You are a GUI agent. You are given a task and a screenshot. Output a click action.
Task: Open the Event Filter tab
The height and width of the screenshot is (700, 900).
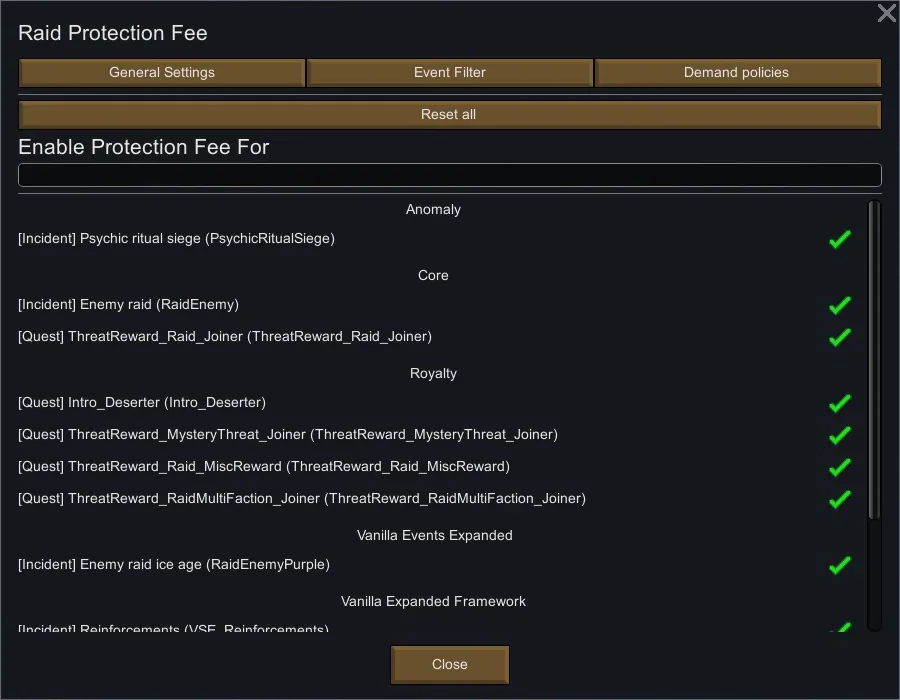coord(449,73)
